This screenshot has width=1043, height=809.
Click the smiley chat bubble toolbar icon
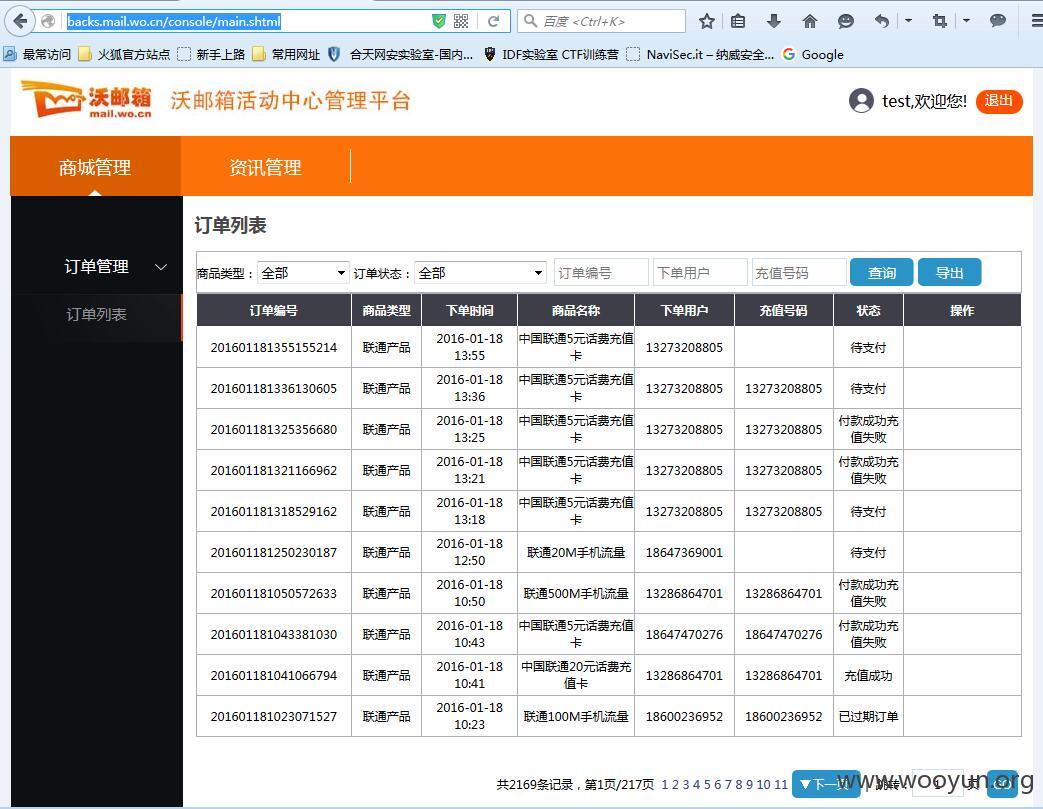845,21
